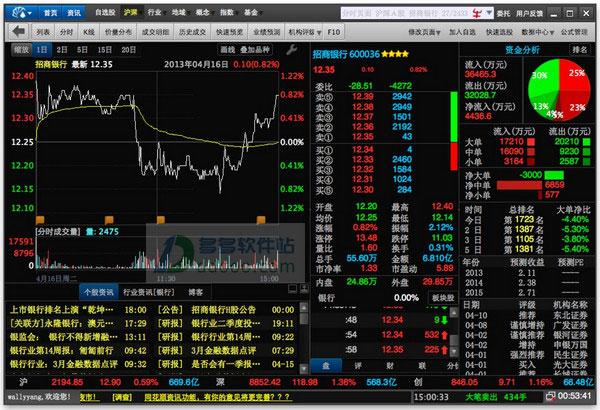
Task: Open the 自选股 menu item
Action: (x=105, y=13)
